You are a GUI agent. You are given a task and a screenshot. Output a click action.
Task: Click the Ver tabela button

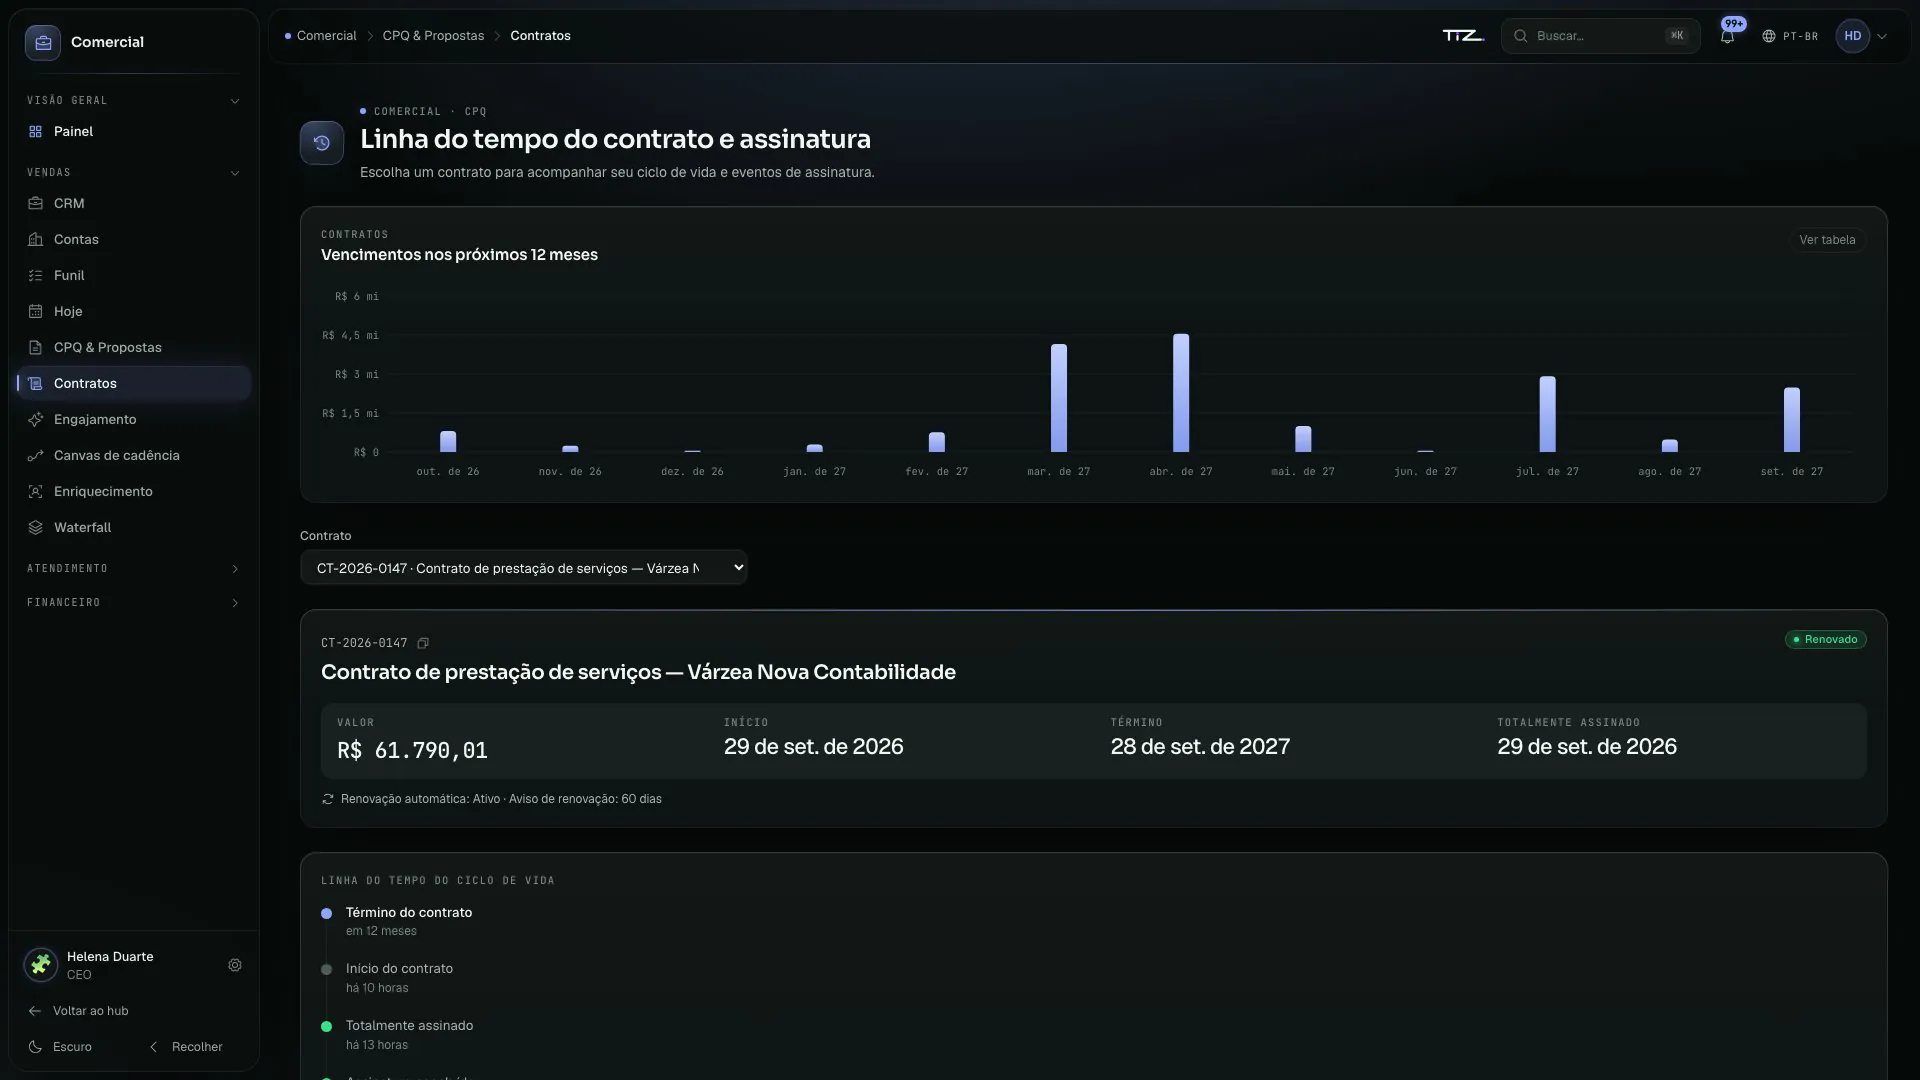tap(1827, 240)
